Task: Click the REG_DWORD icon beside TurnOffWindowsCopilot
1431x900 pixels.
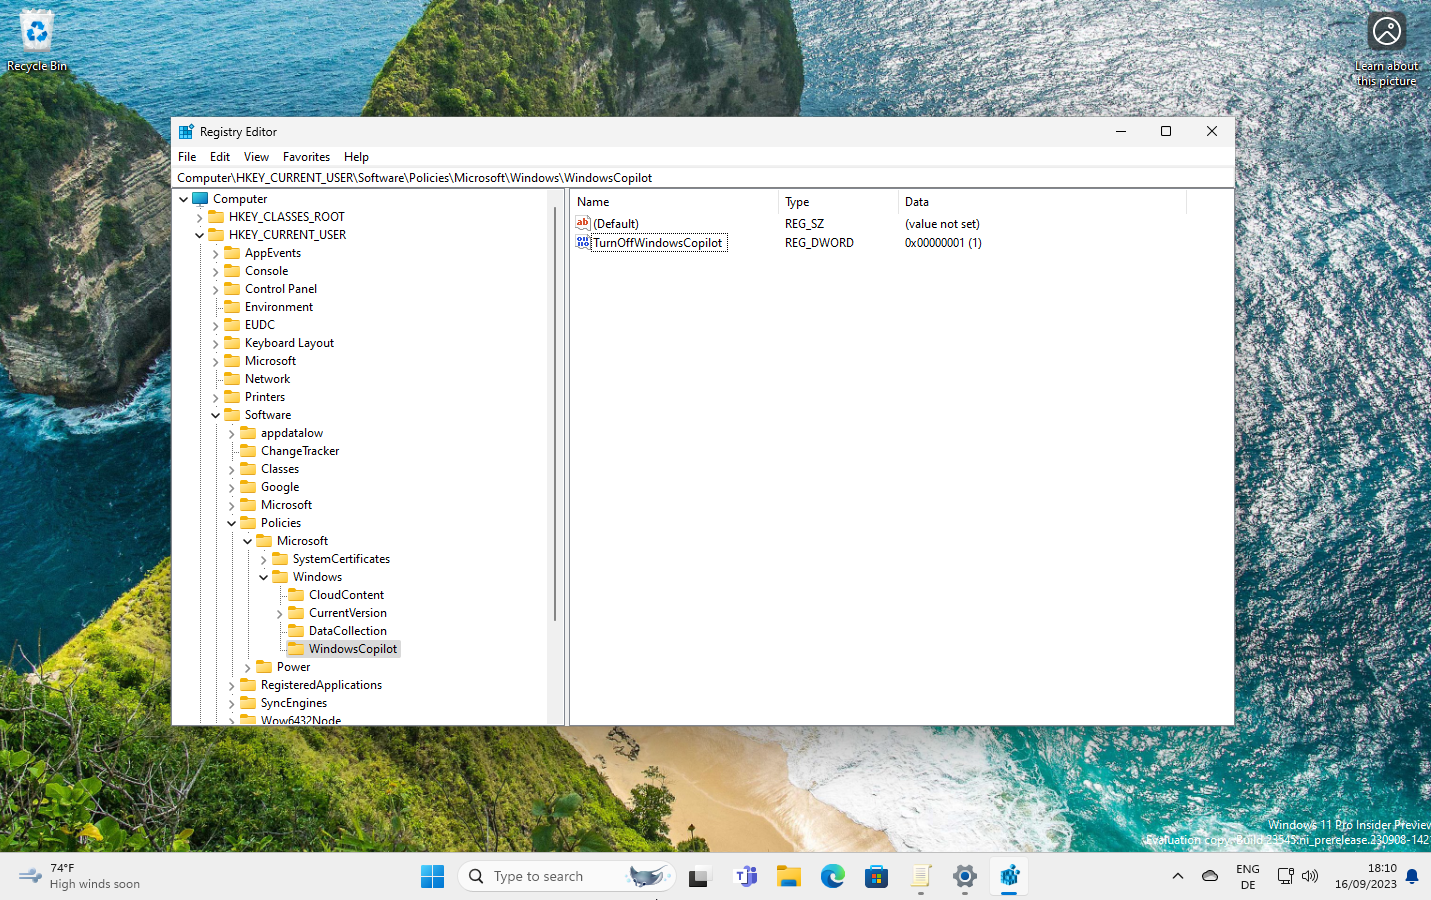Action: coord(583,242)
